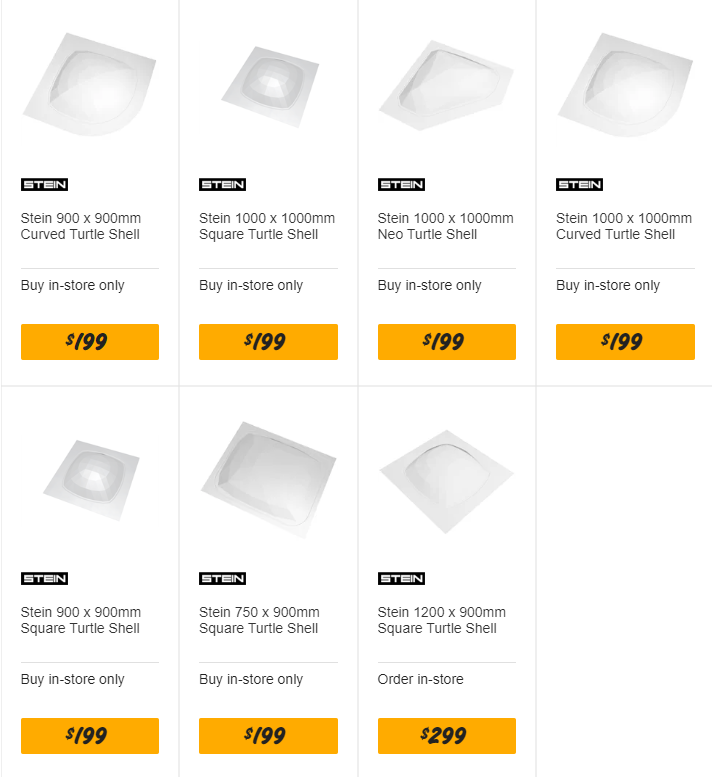Open the Stein 750 x 900mm Square Turtle Shell image
Viewport: 712px width, 777px height.
point(268,480)
